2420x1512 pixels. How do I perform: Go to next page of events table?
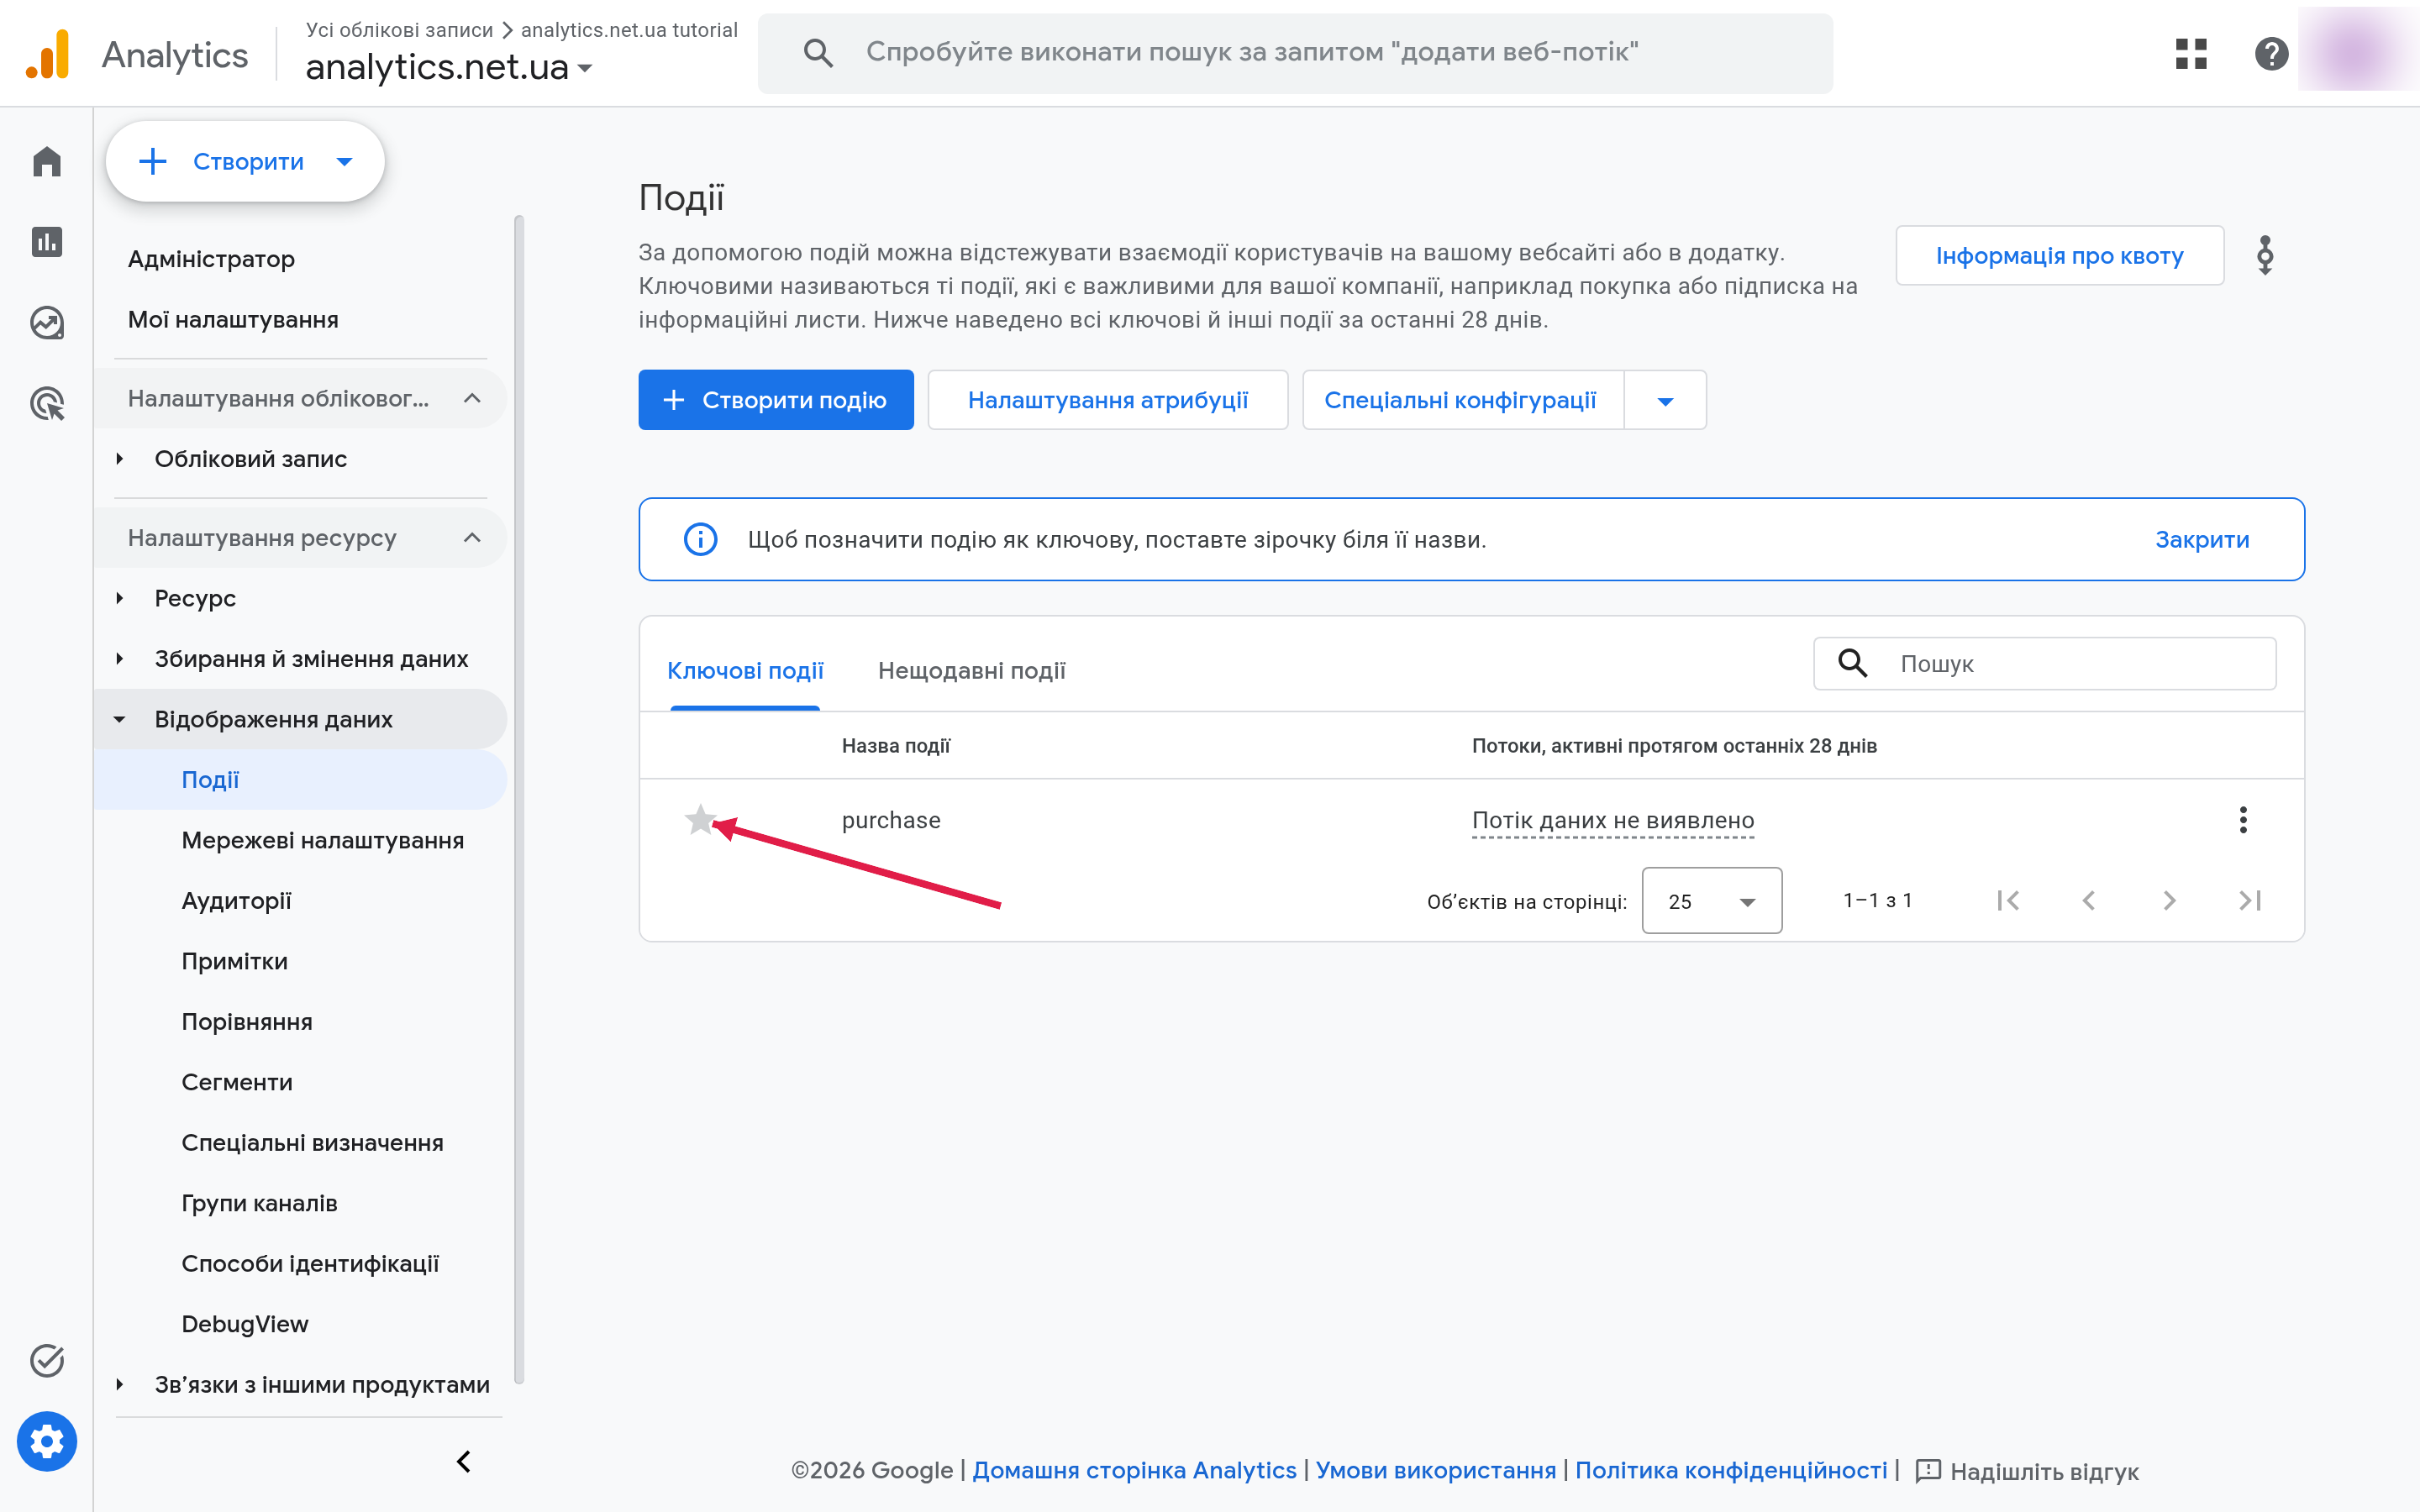click(x=2169, y=901)
